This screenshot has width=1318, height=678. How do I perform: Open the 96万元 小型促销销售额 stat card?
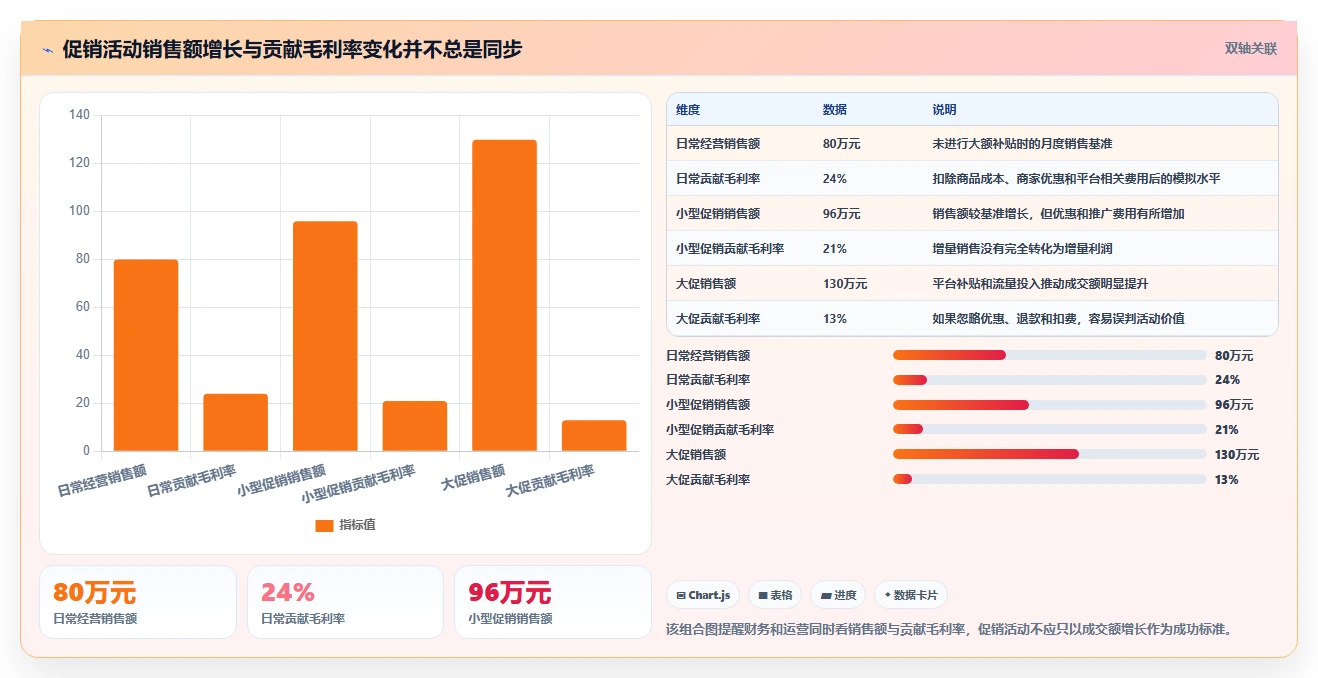pos(553,602)
